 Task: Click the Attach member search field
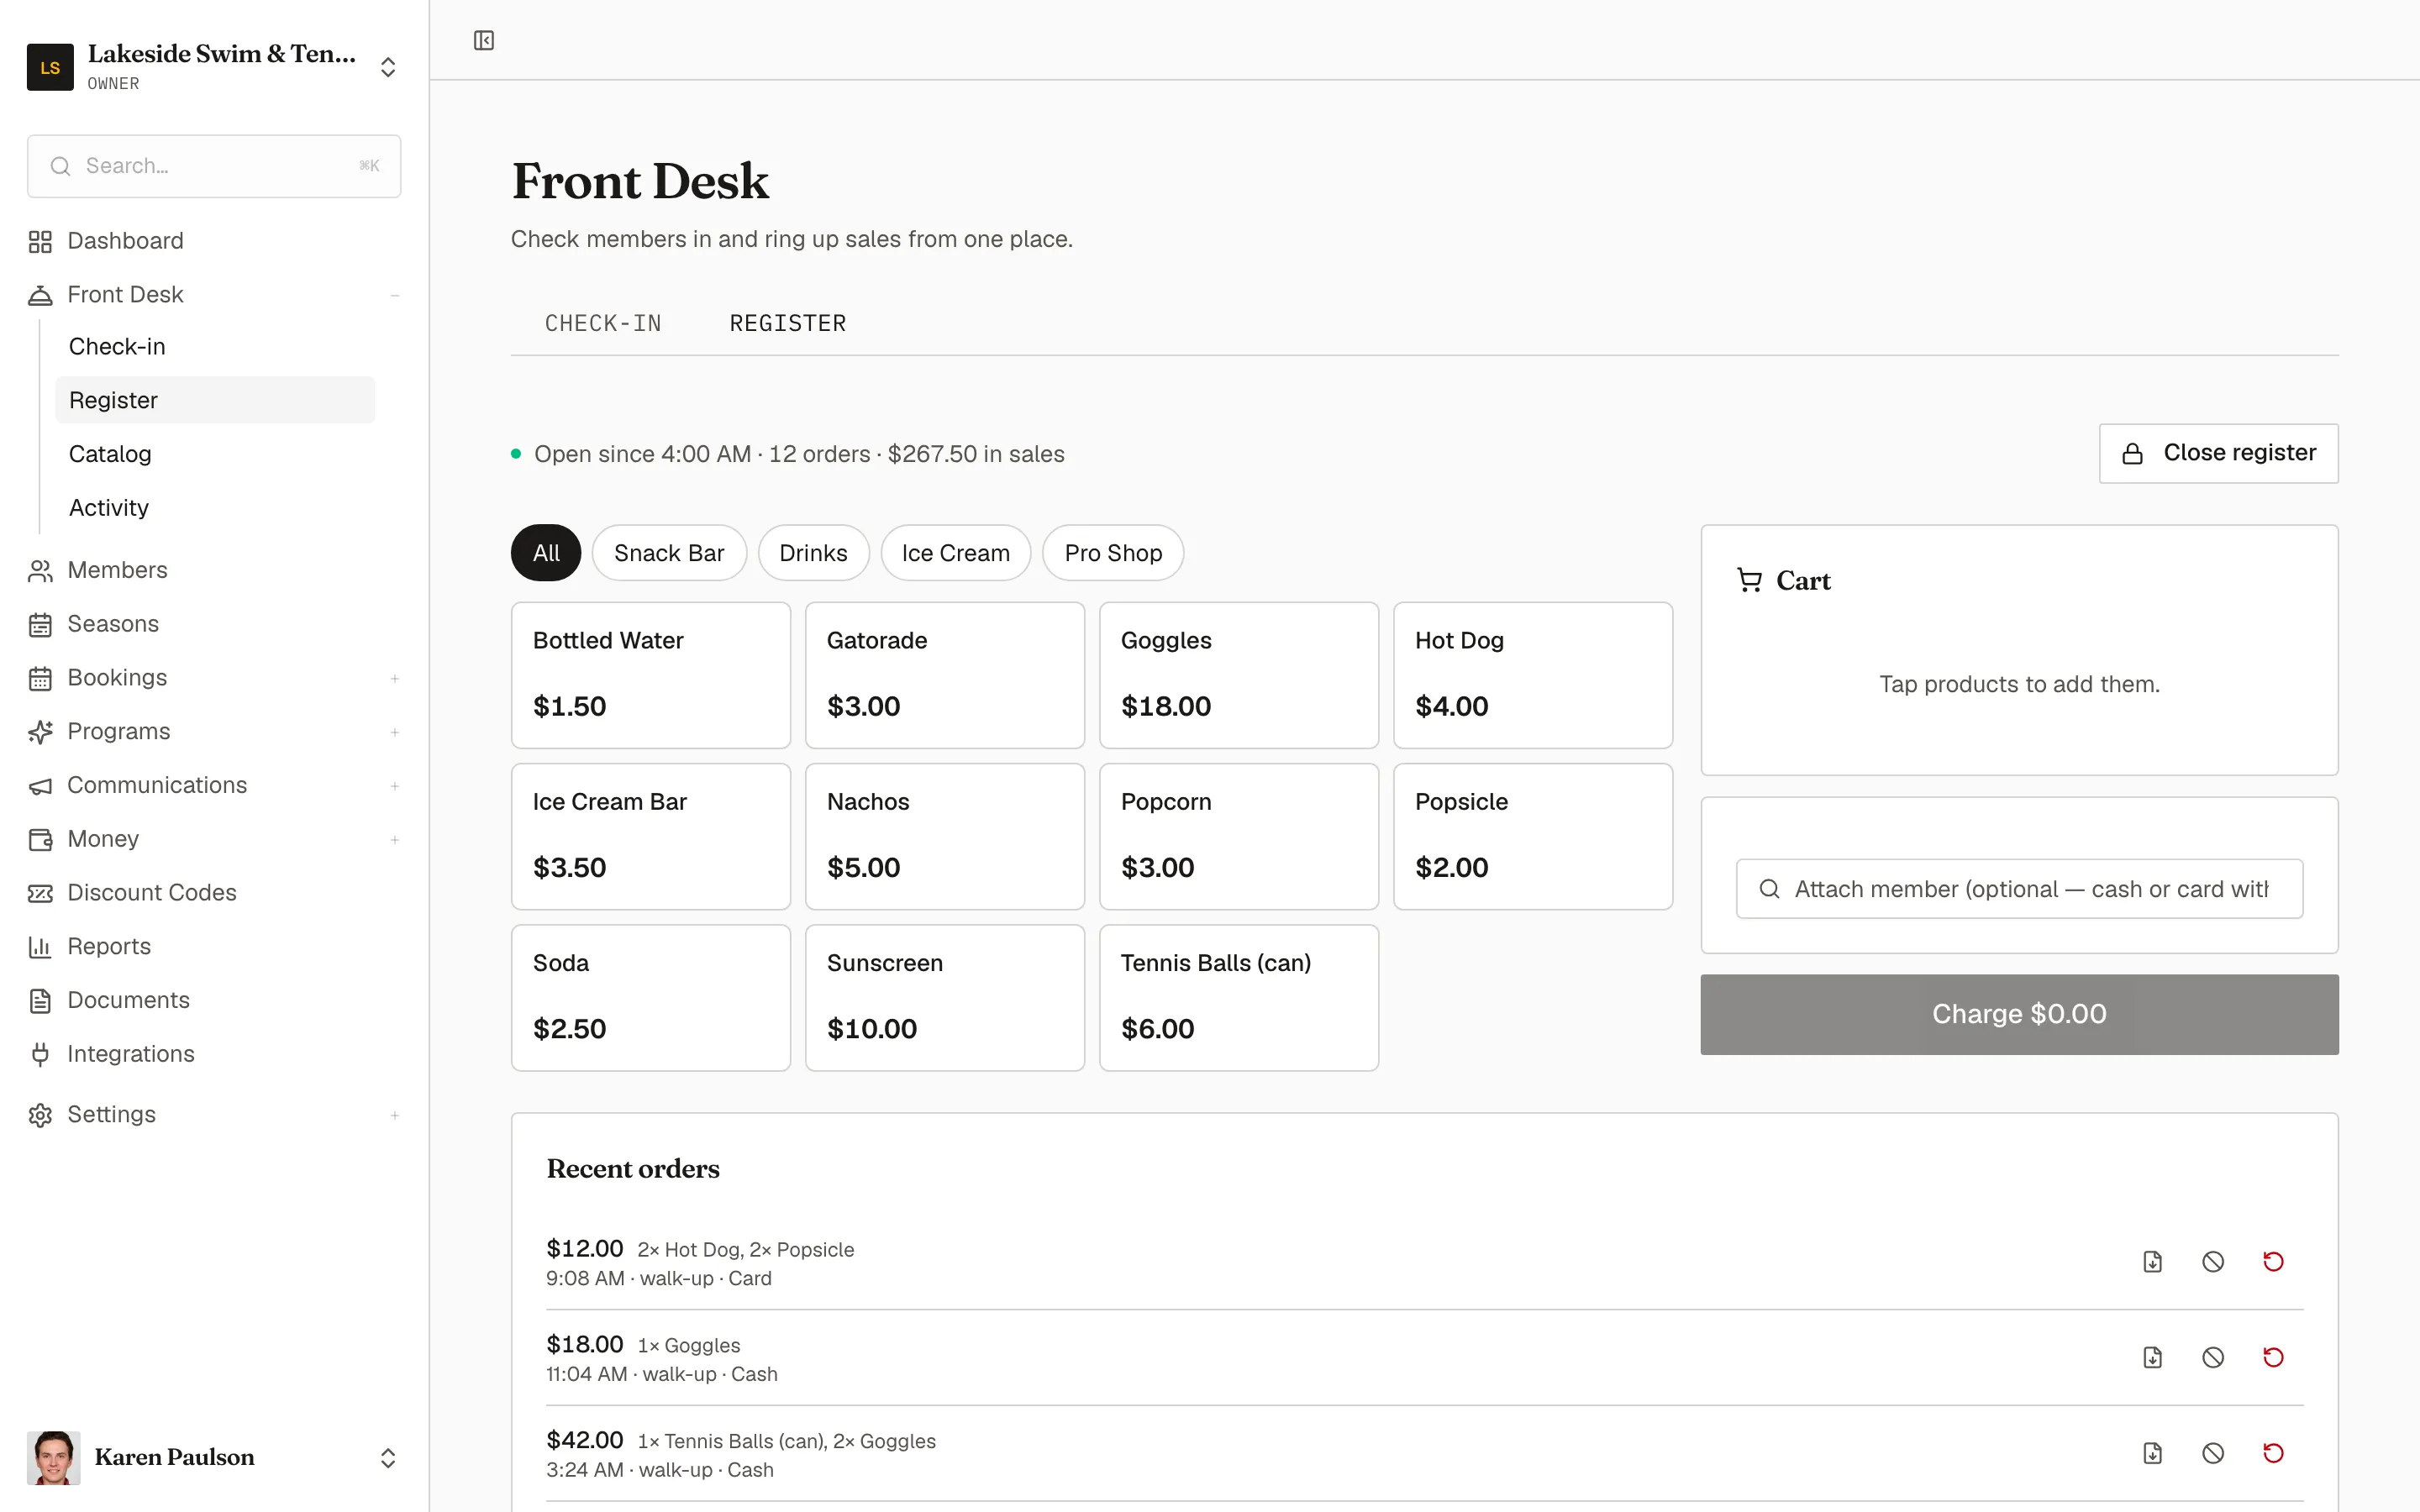tap(2019, 889)
